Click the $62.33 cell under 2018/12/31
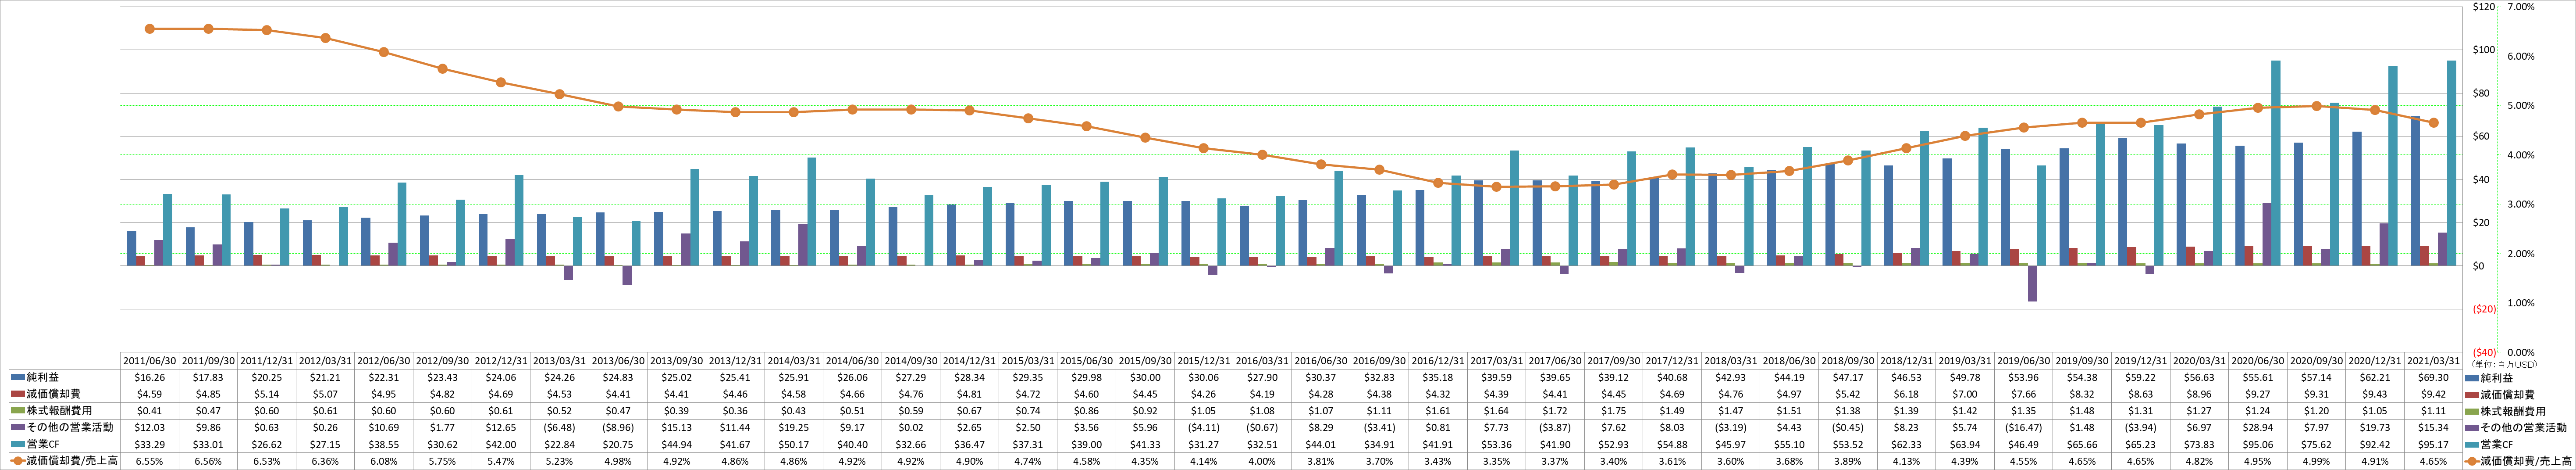This screenshot has height=470, width=2576. point(1906,444)
